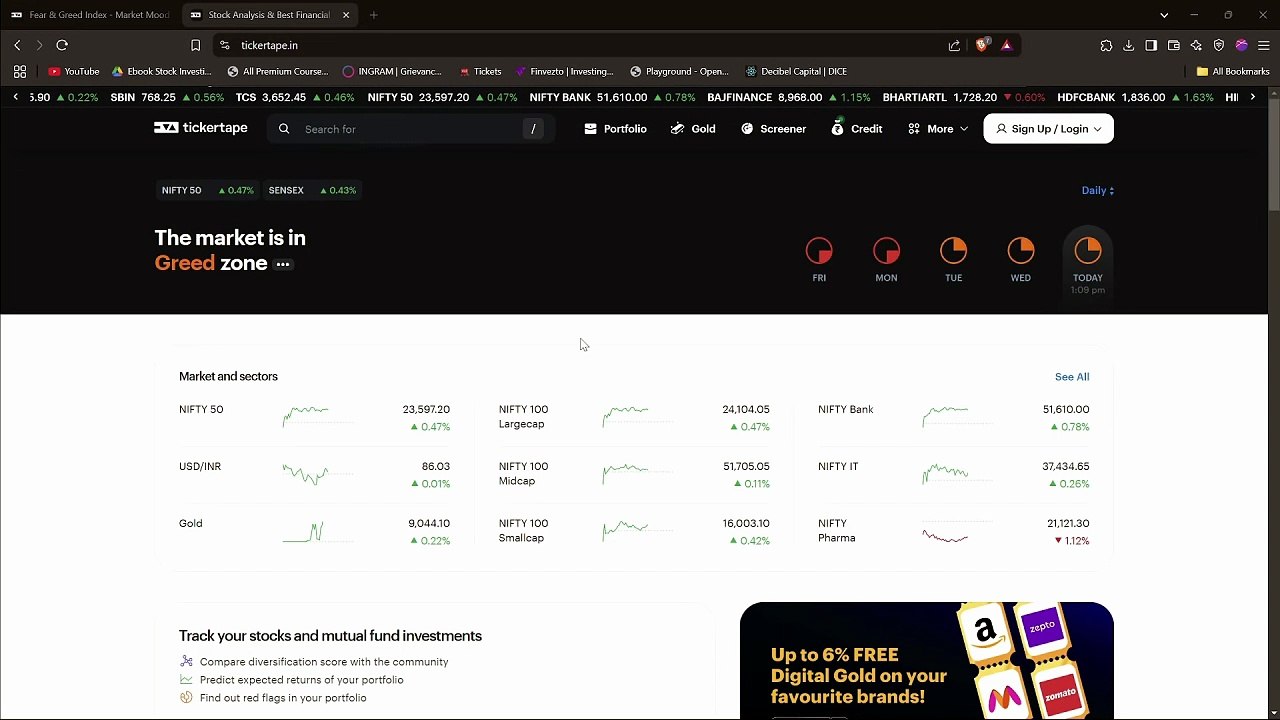Viewport: 1280px width, 720px height.
Task: Open the apps grid in bookmarks bar
Action: click(x=20, y=72)
